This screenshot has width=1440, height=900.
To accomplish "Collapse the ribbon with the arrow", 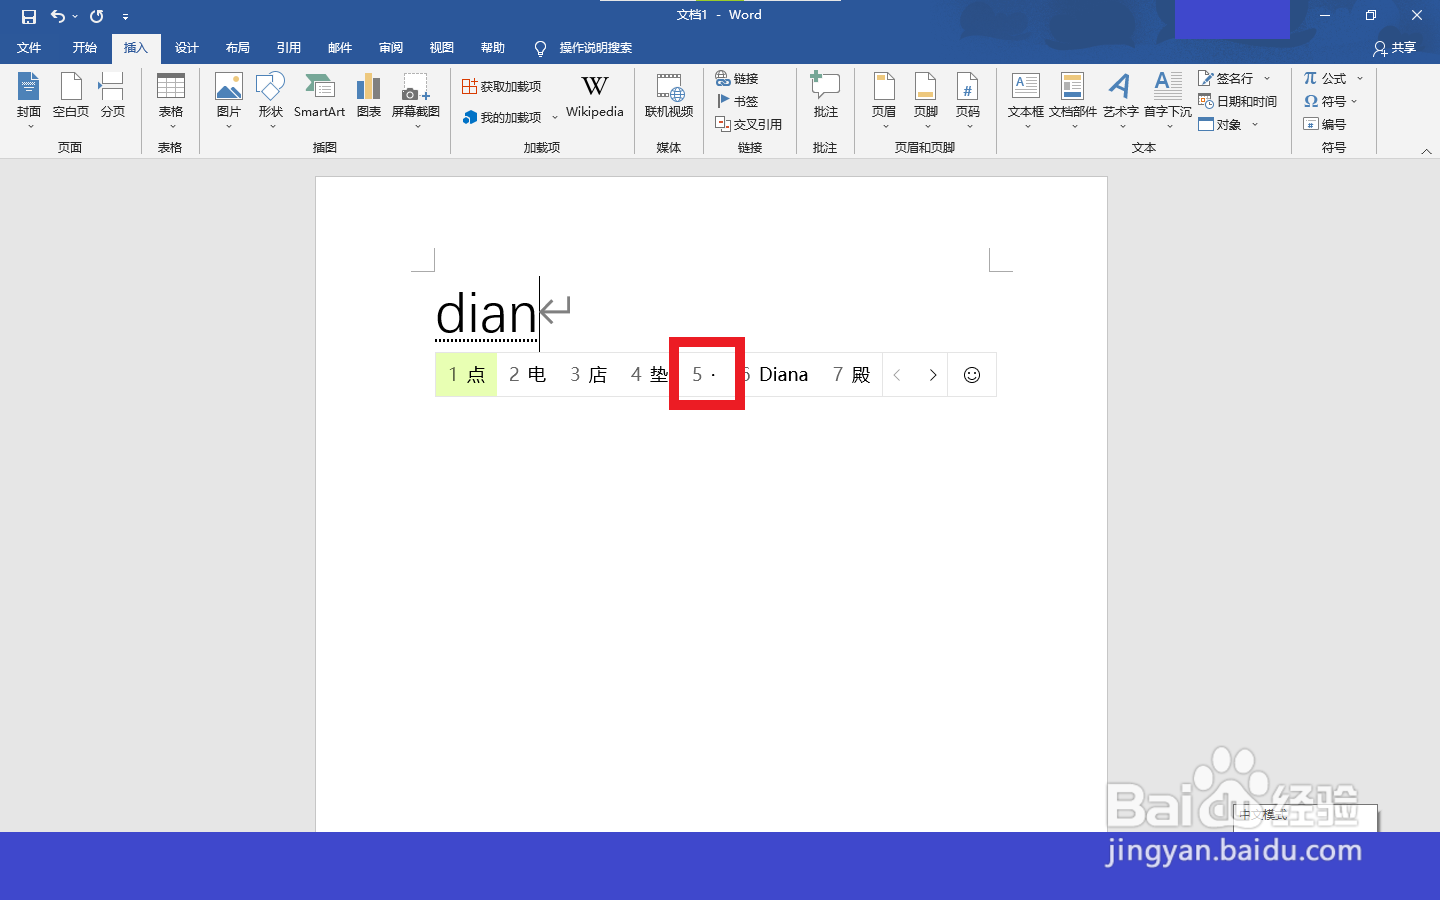I will coord(1426,151).
